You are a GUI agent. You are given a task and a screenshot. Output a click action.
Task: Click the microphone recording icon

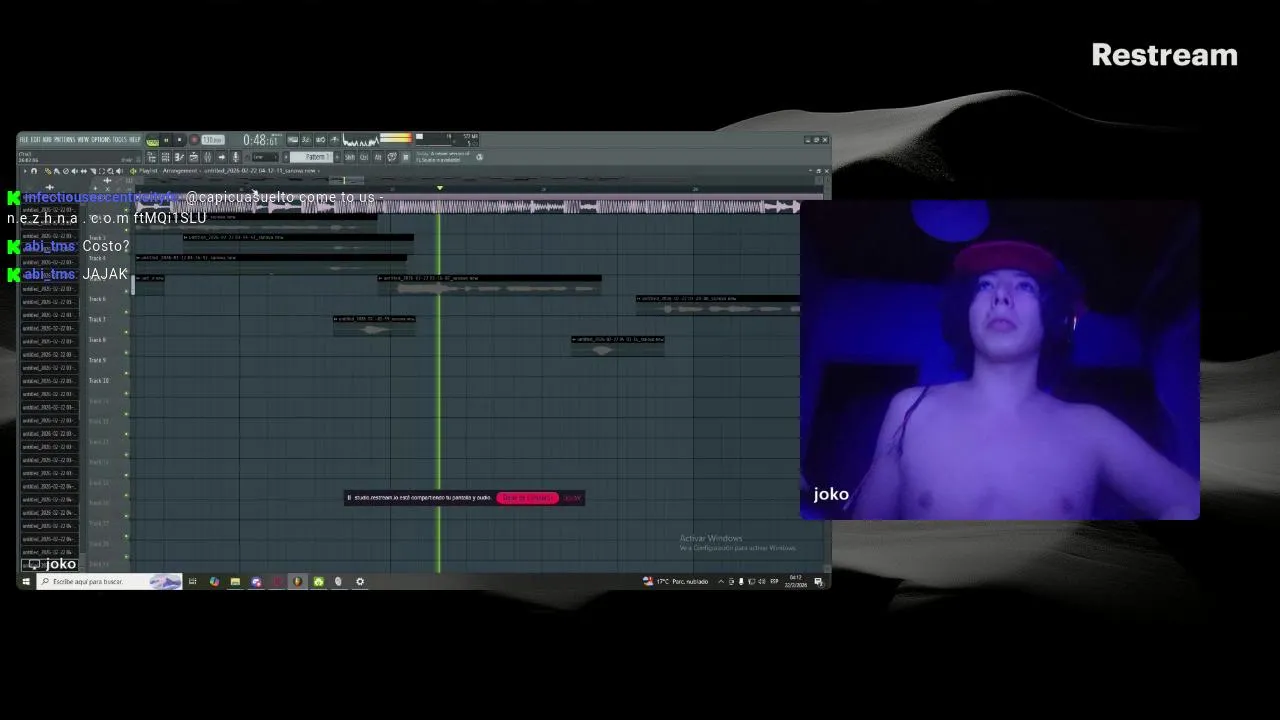click(x=236, y=157)
